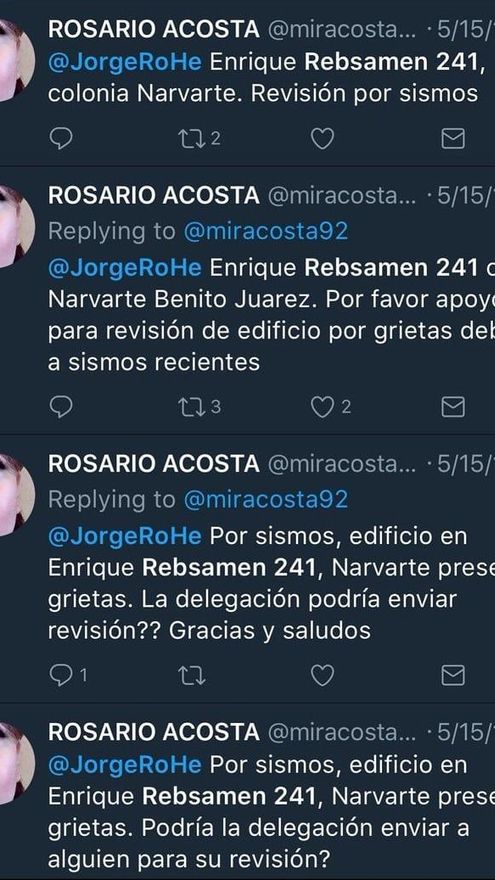
Task: Open ROSARIO ACOSTA name on last tweet
Action: coord(154,732)
